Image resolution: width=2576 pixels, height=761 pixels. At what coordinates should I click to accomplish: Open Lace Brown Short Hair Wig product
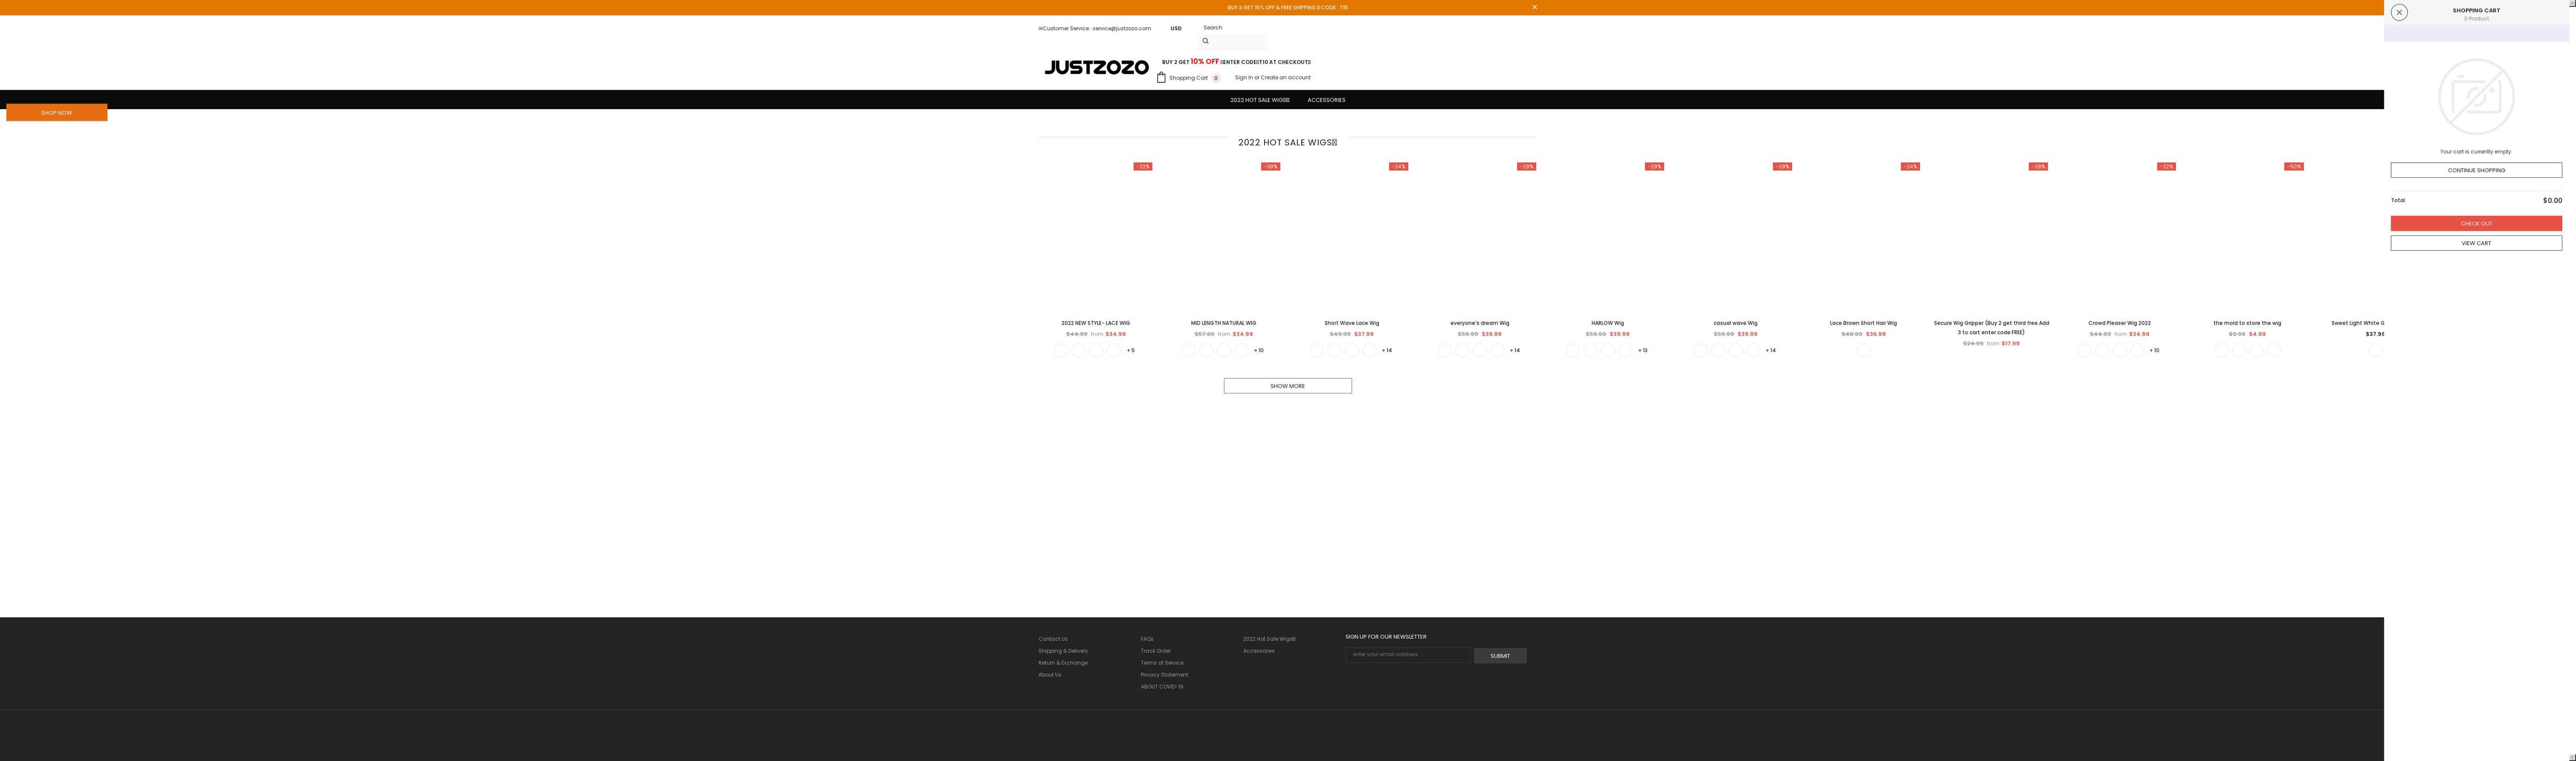coord(1863,323)
